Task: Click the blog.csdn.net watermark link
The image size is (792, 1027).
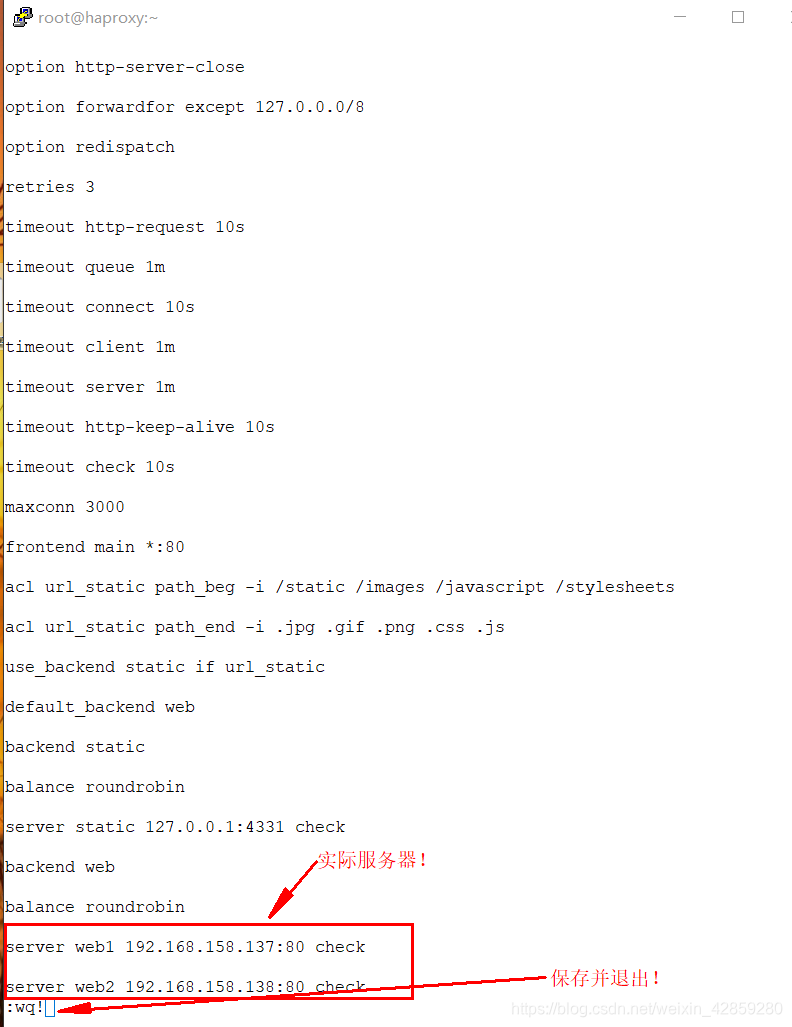Action: pyautogui.click(x=647, y=1009)
